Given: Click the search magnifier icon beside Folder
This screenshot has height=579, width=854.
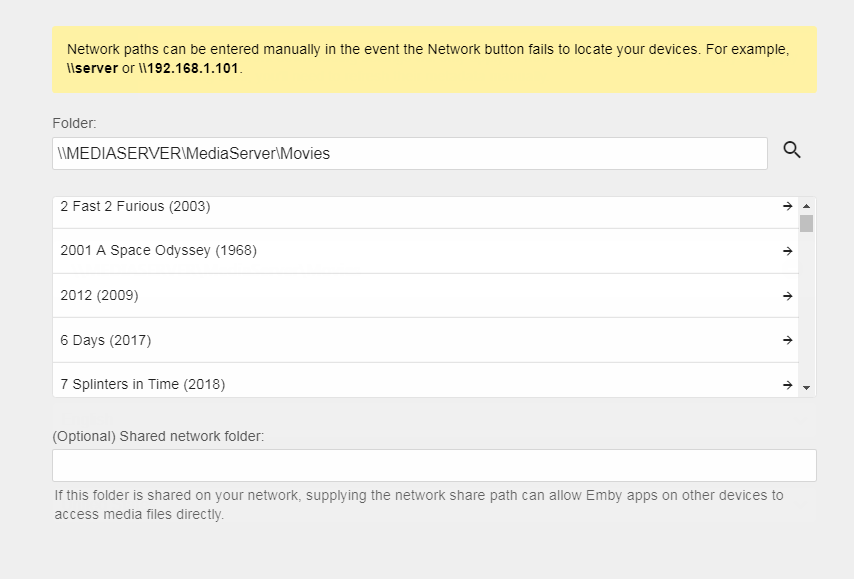Looking at the screenshot, I should pos(792,150).
